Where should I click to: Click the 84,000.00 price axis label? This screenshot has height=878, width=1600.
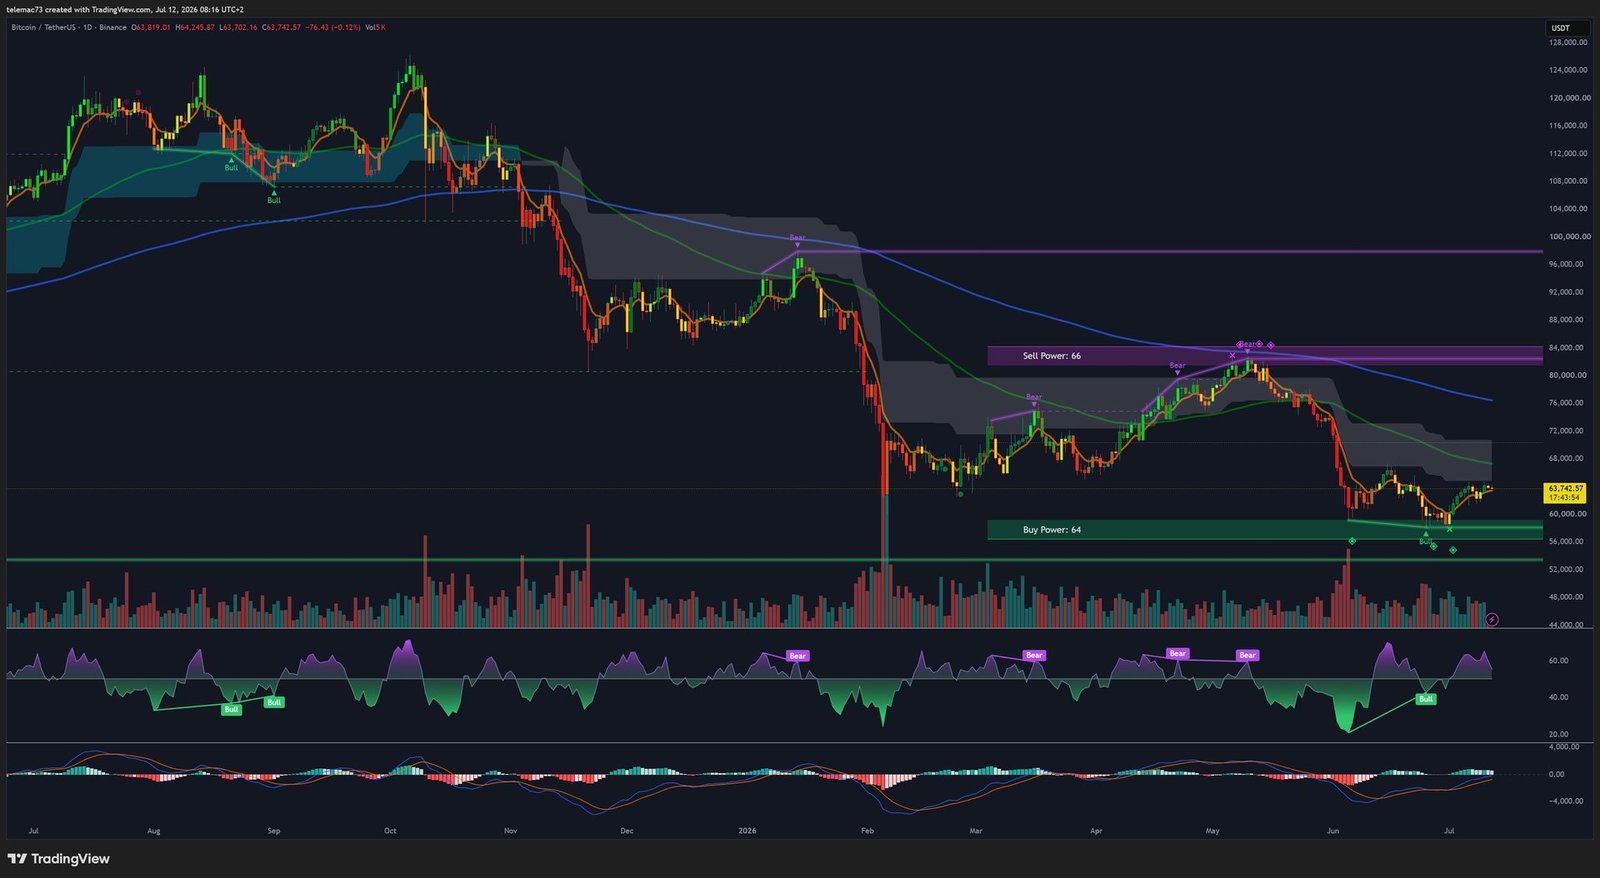click(1568, 348)
